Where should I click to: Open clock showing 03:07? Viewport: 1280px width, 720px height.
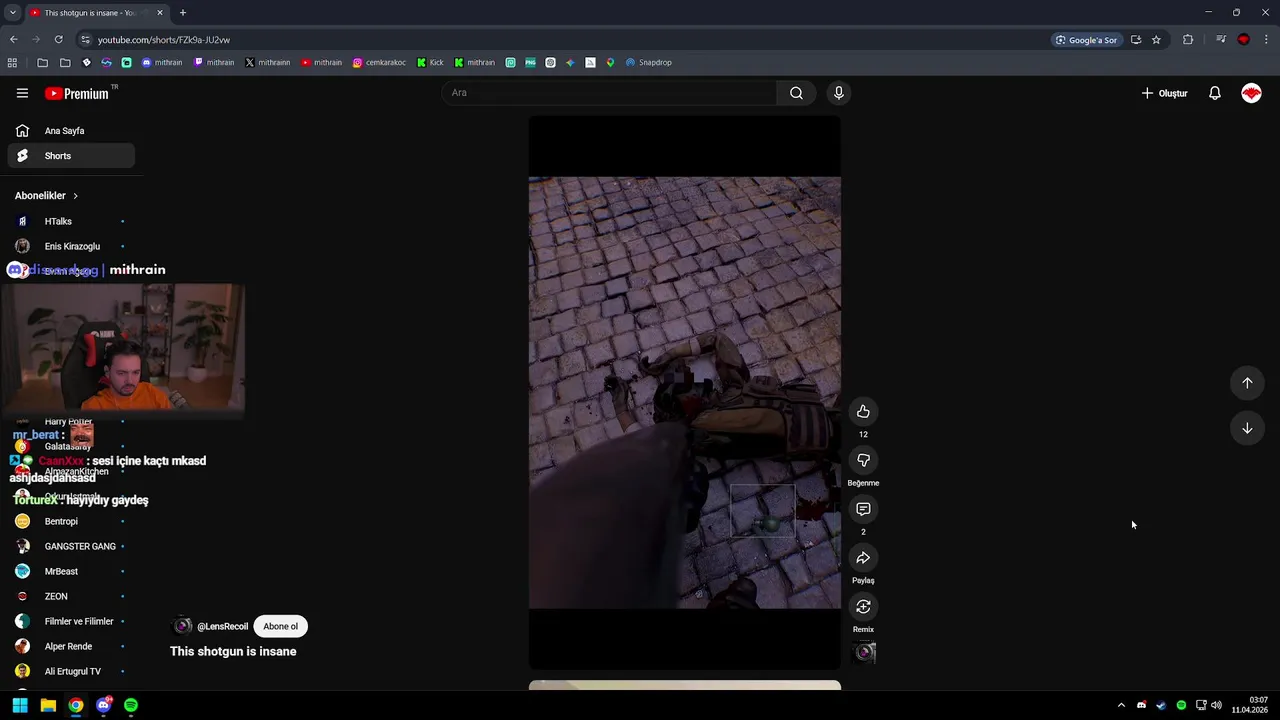[1250, 705]
